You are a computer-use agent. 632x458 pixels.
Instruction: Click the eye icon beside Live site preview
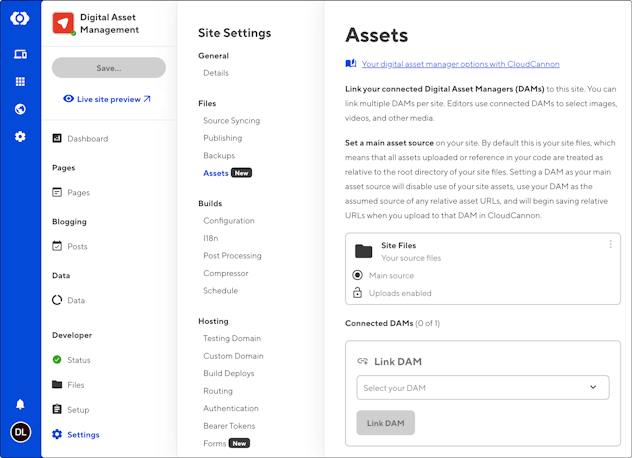pos(69,99)
